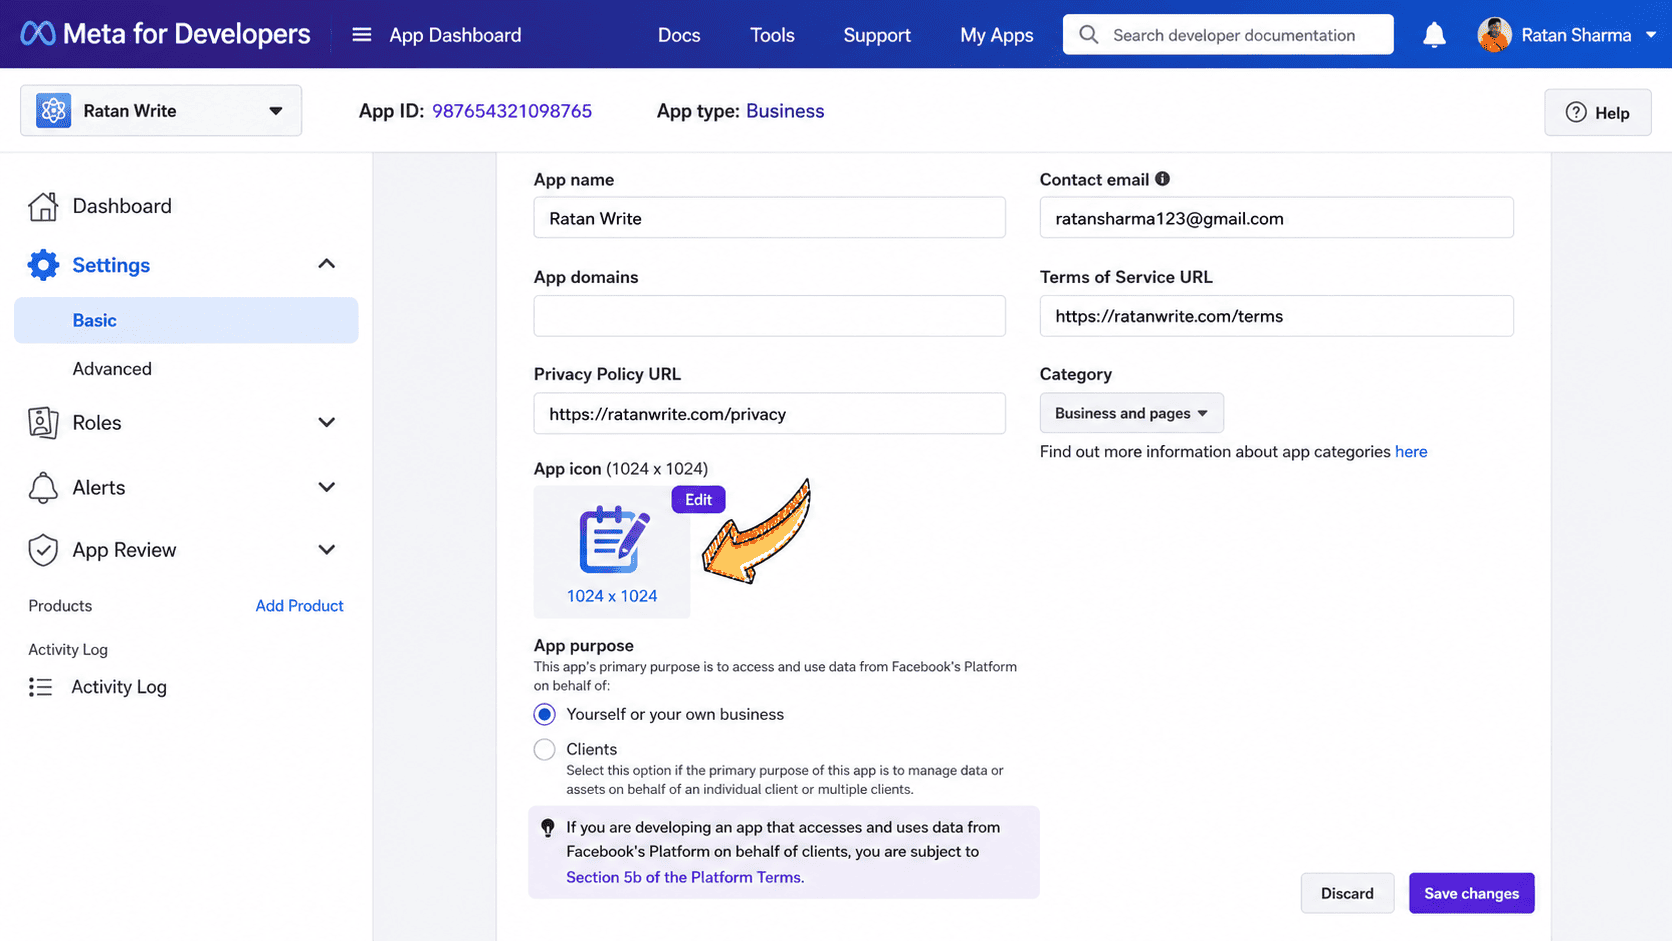Open the hamburger menu beside App Dashboard
This screenshot has width=1672, height=941.
tap(362, 35)
